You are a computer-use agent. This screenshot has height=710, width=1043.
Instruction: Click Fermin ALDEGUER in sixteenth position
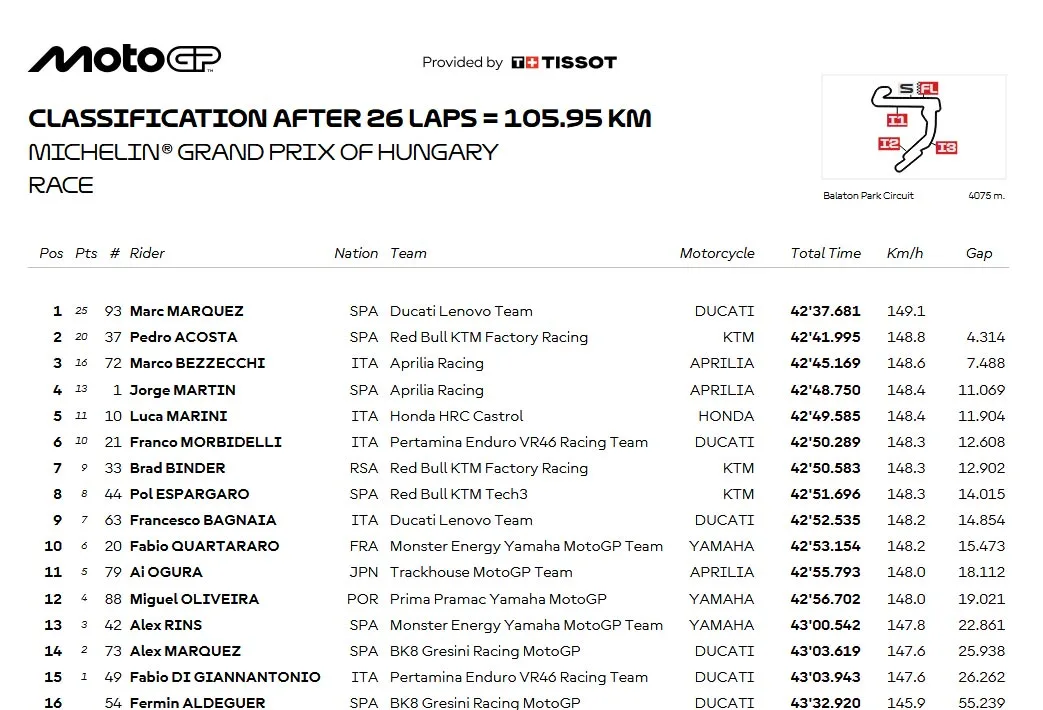click(x=198, y=703)
